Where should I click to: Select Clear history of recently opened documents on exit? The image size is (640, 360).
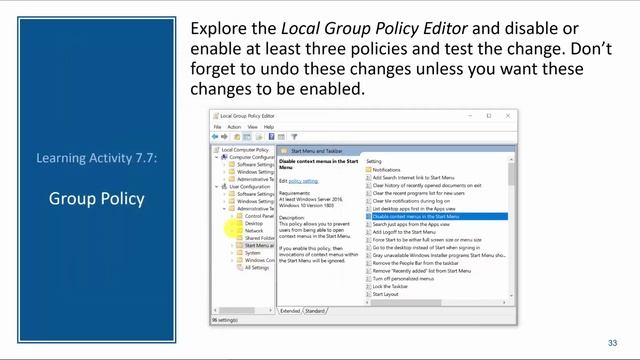pyautogui.click(x=427, y=185)
